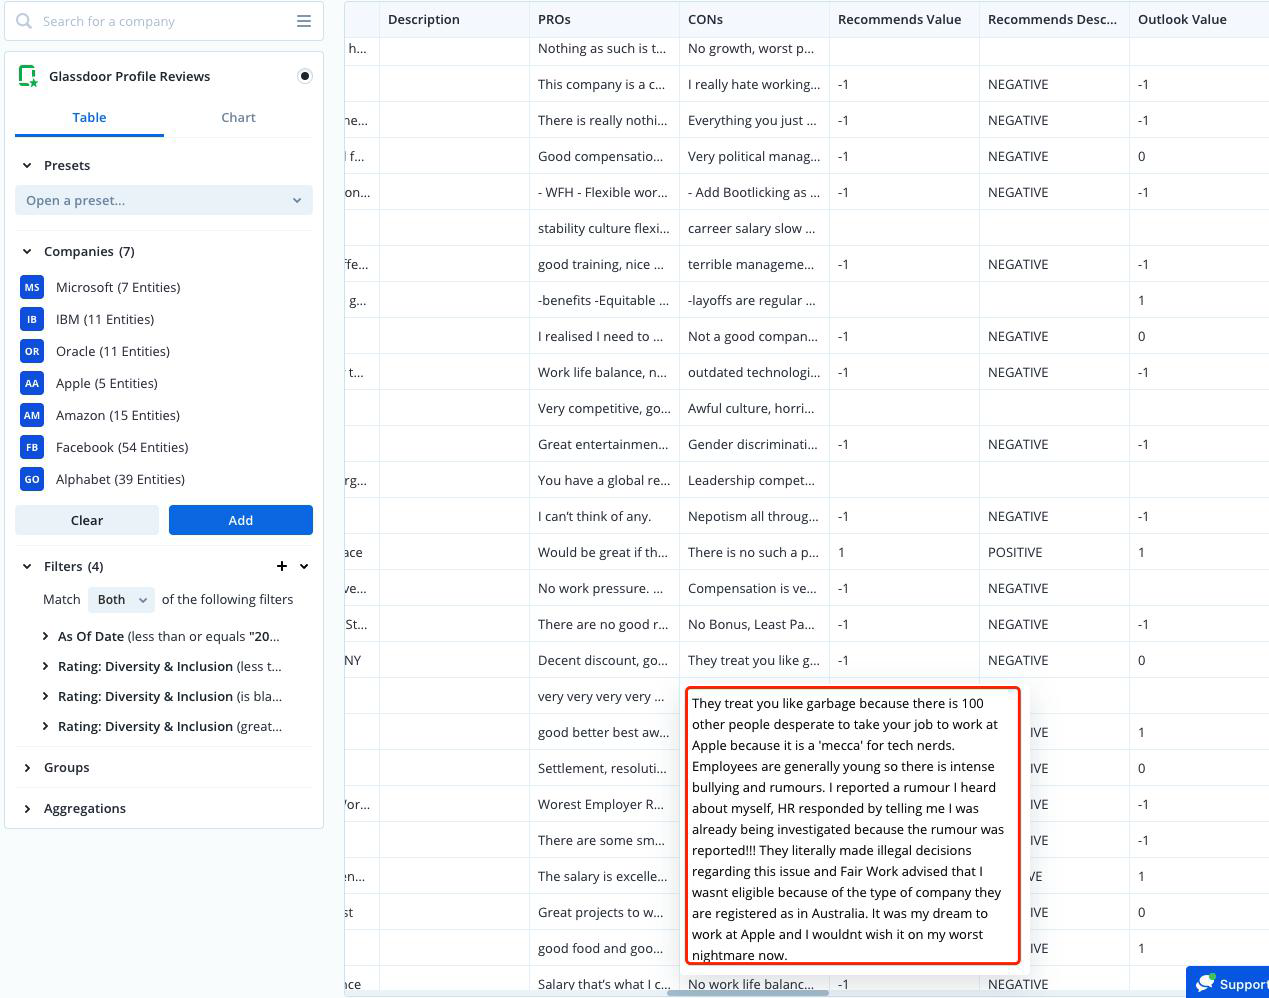Click 'Gender discriminati...' CONs cell

pyautogui.click(x=754, y=444)
